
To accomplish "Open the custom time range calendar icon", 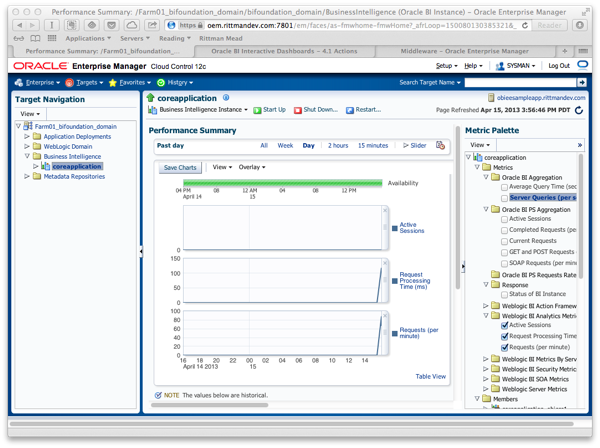I will [440, 145].
